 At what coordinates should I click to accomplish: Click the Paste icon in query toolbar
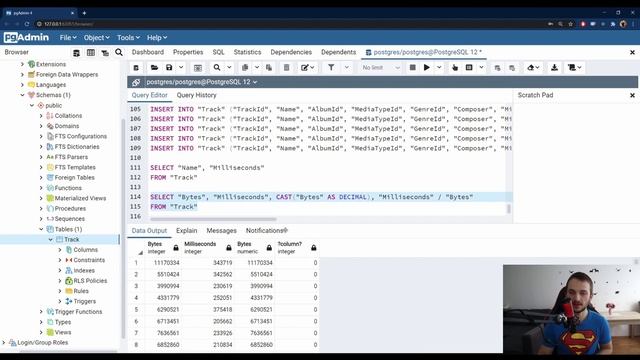coord(269,68)
